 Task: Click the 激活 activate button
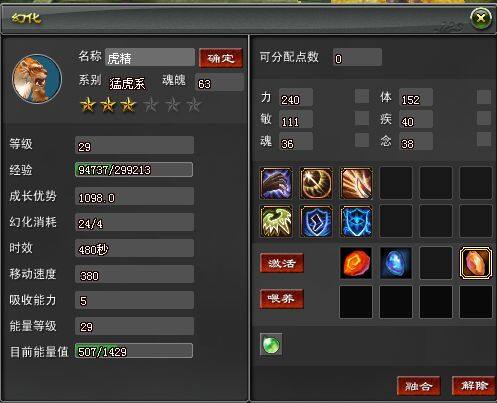(x=282, y=263)
